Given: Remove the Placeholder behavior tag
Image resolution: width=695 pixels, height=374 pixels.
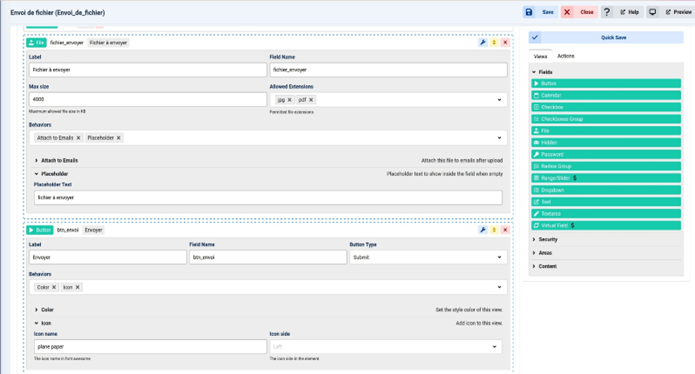Looking at the screenshot, I should [118, 138].
